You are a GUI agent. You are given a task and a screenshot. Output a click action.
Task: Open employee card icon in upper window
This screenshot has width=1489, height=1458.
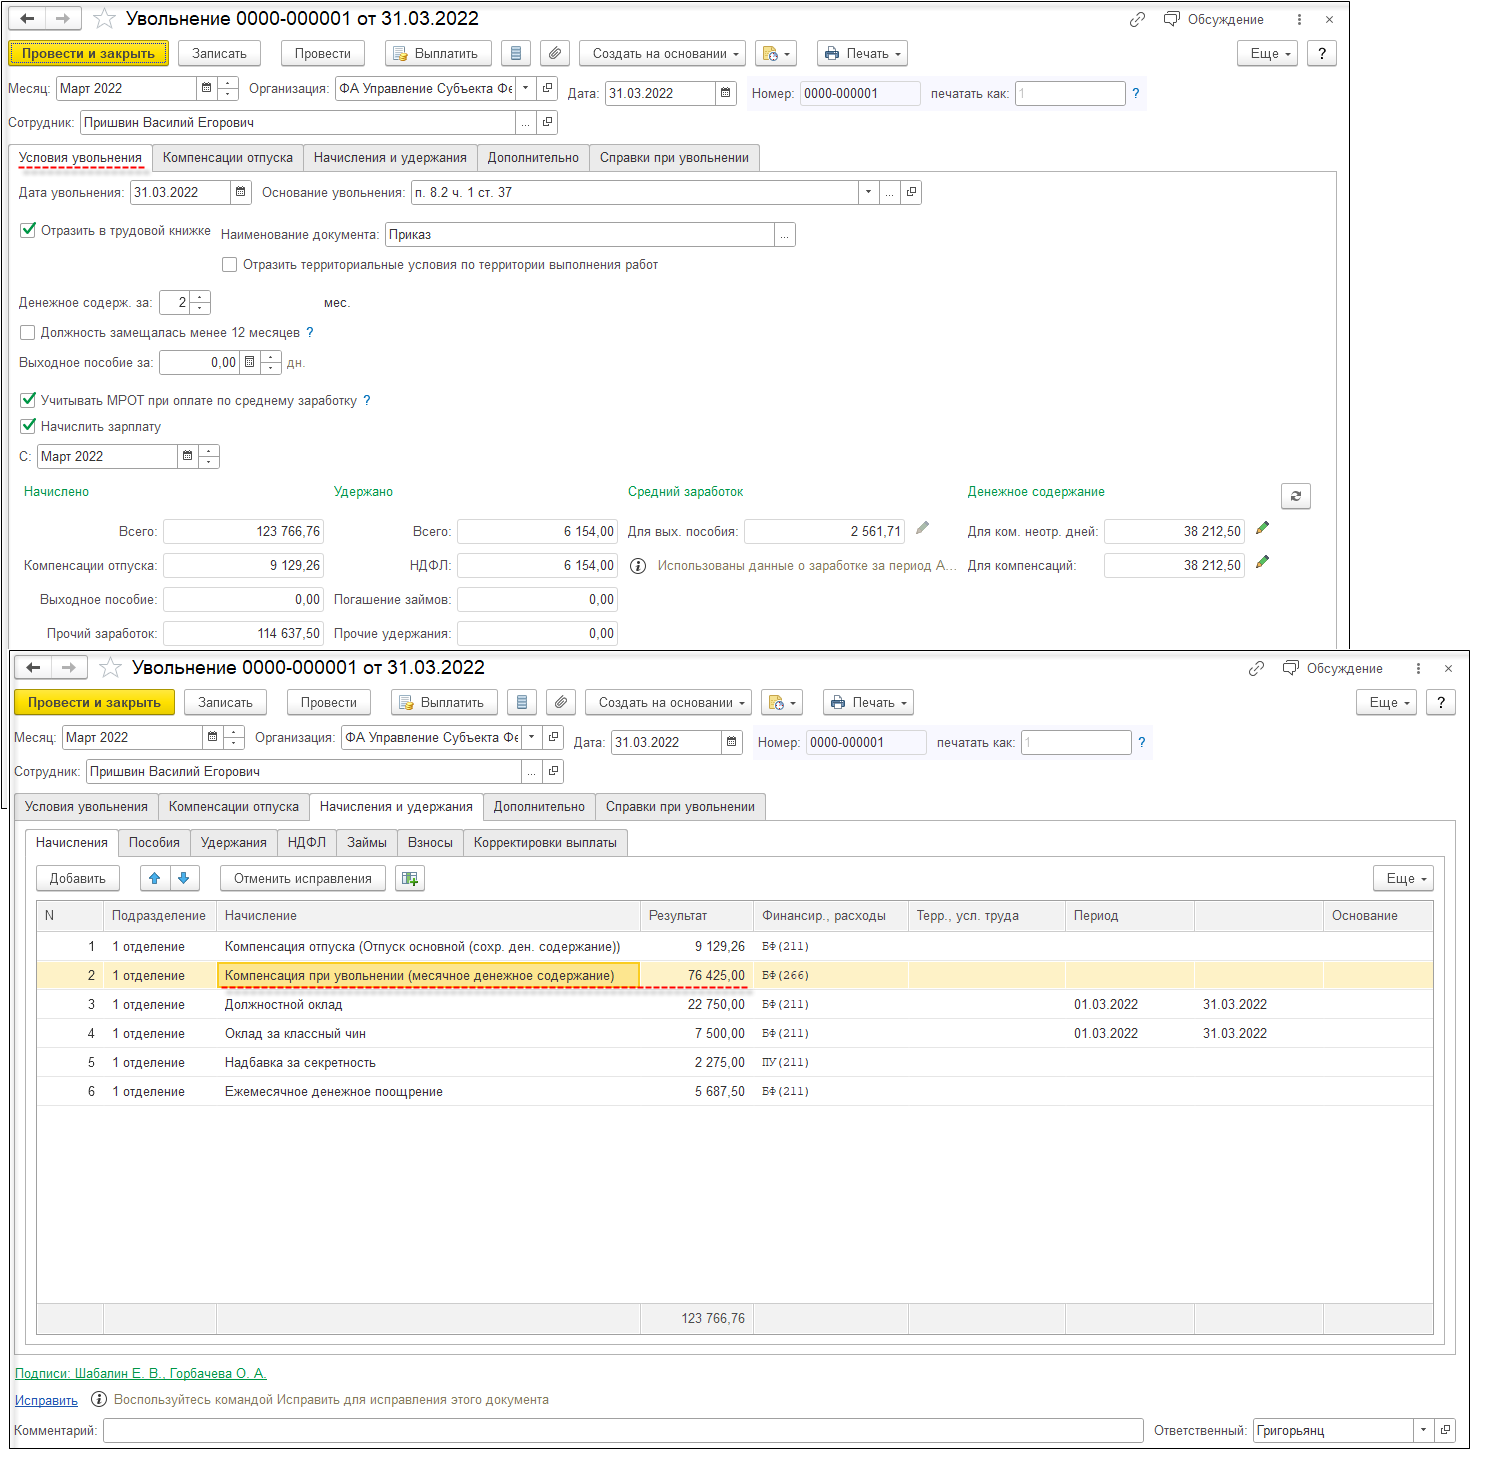547,122
